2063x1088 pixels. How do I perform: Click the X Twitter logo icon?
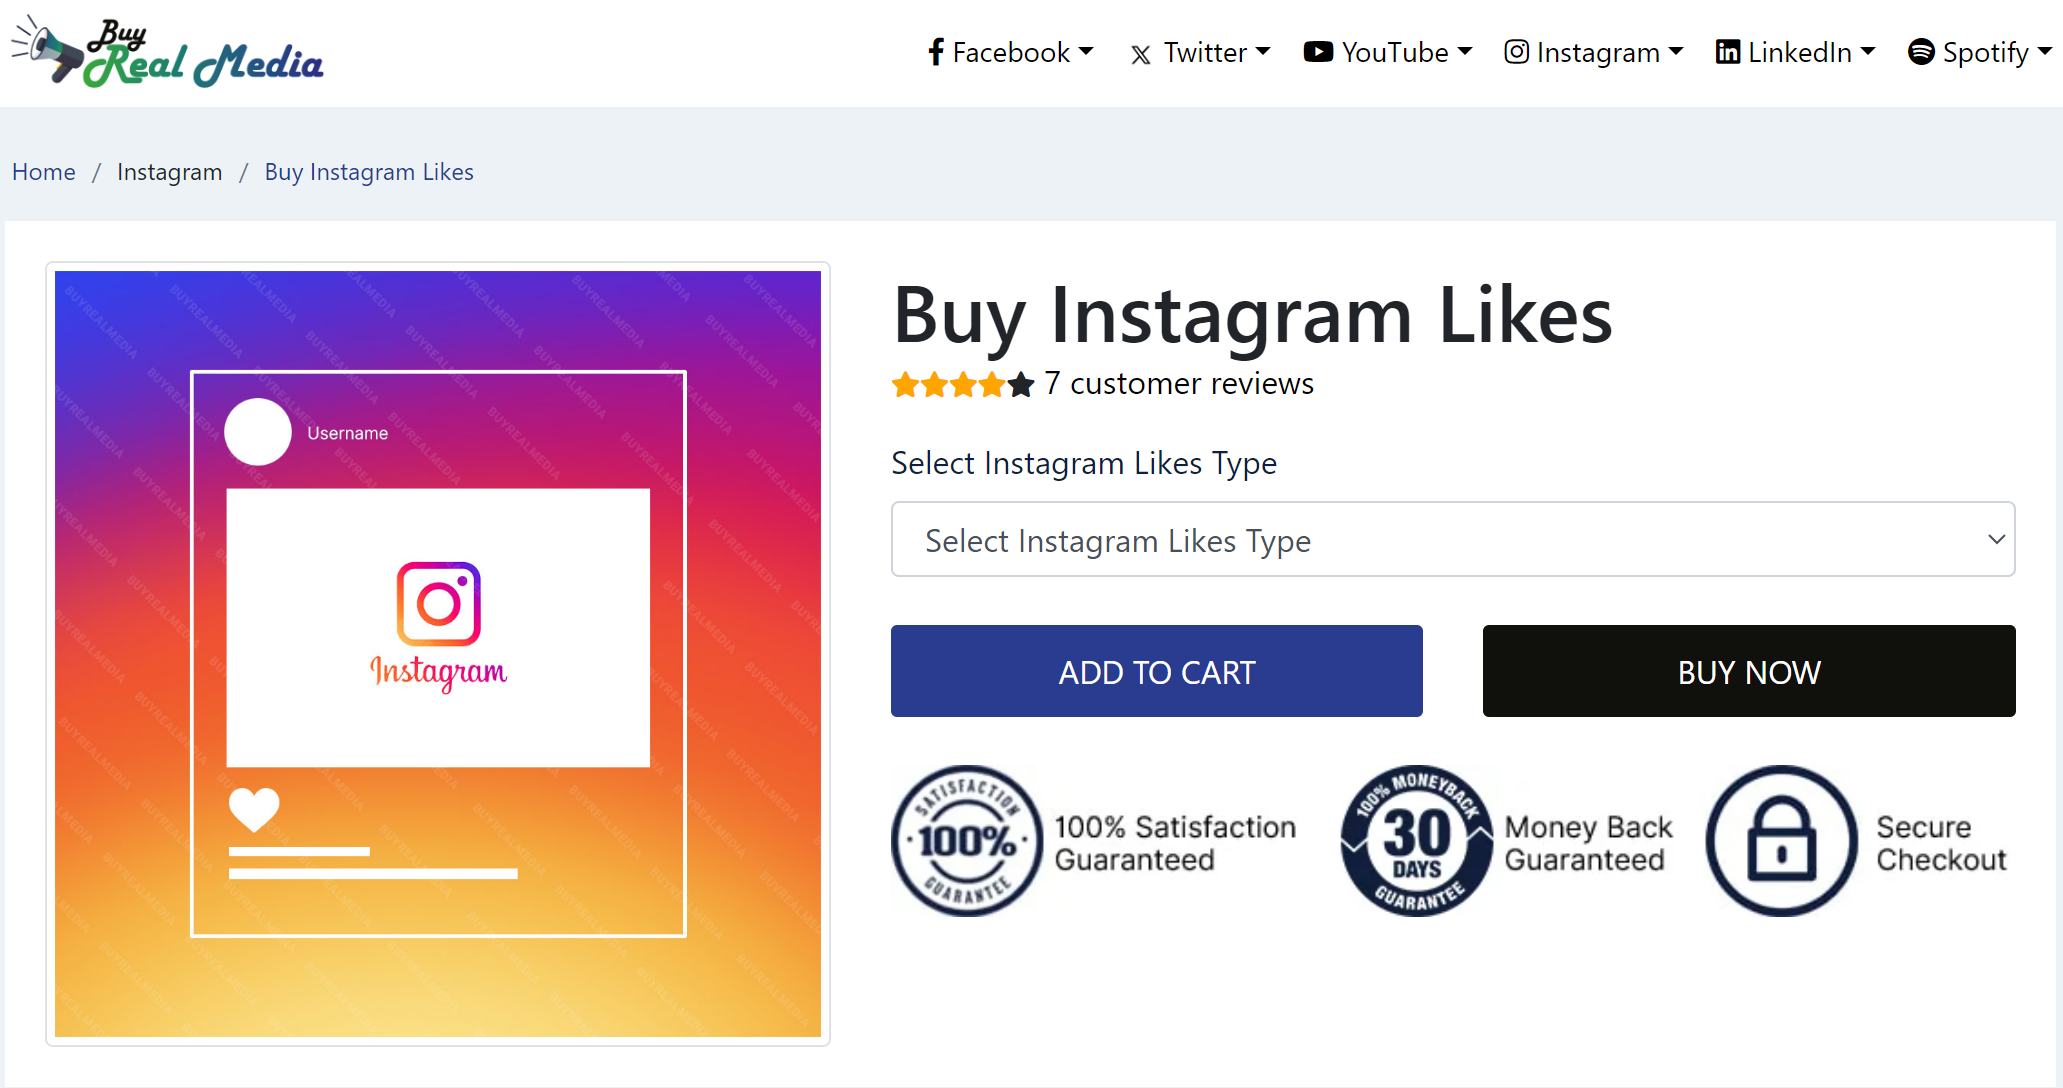click(x=1140, y=54)
